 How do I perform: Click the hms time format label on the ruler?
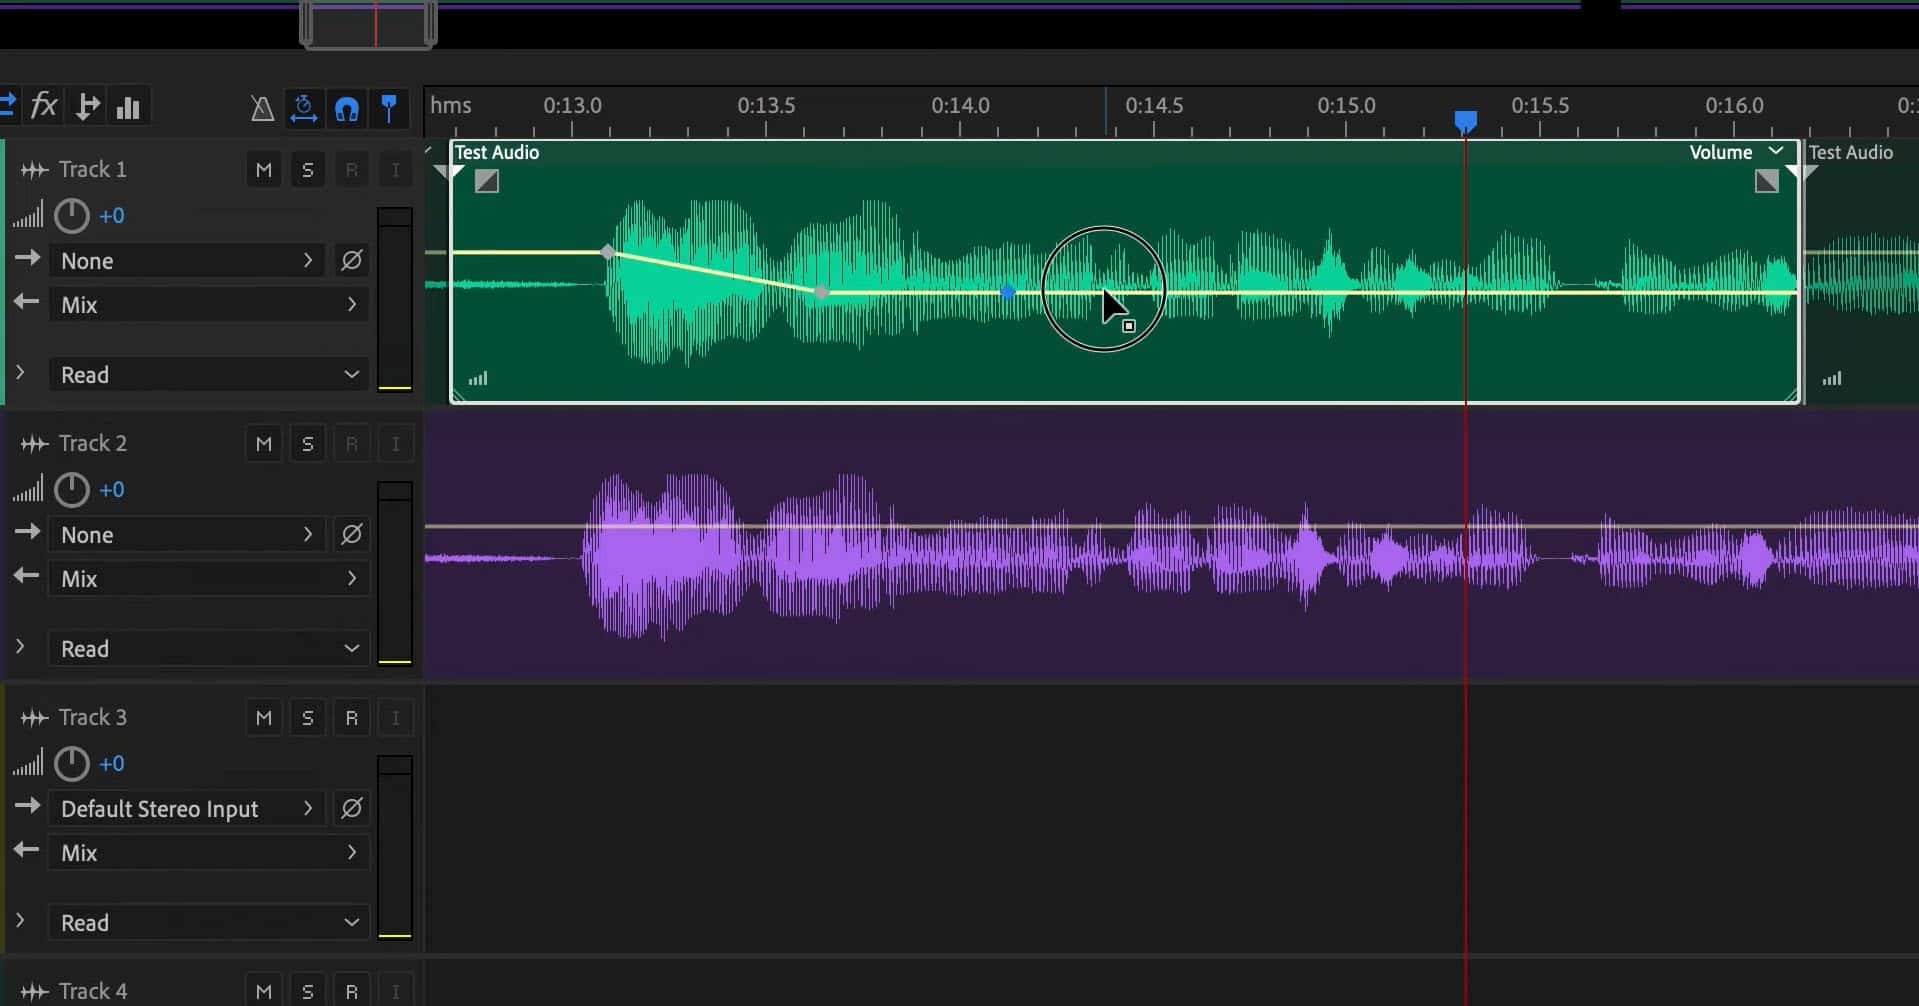[450, 105]
